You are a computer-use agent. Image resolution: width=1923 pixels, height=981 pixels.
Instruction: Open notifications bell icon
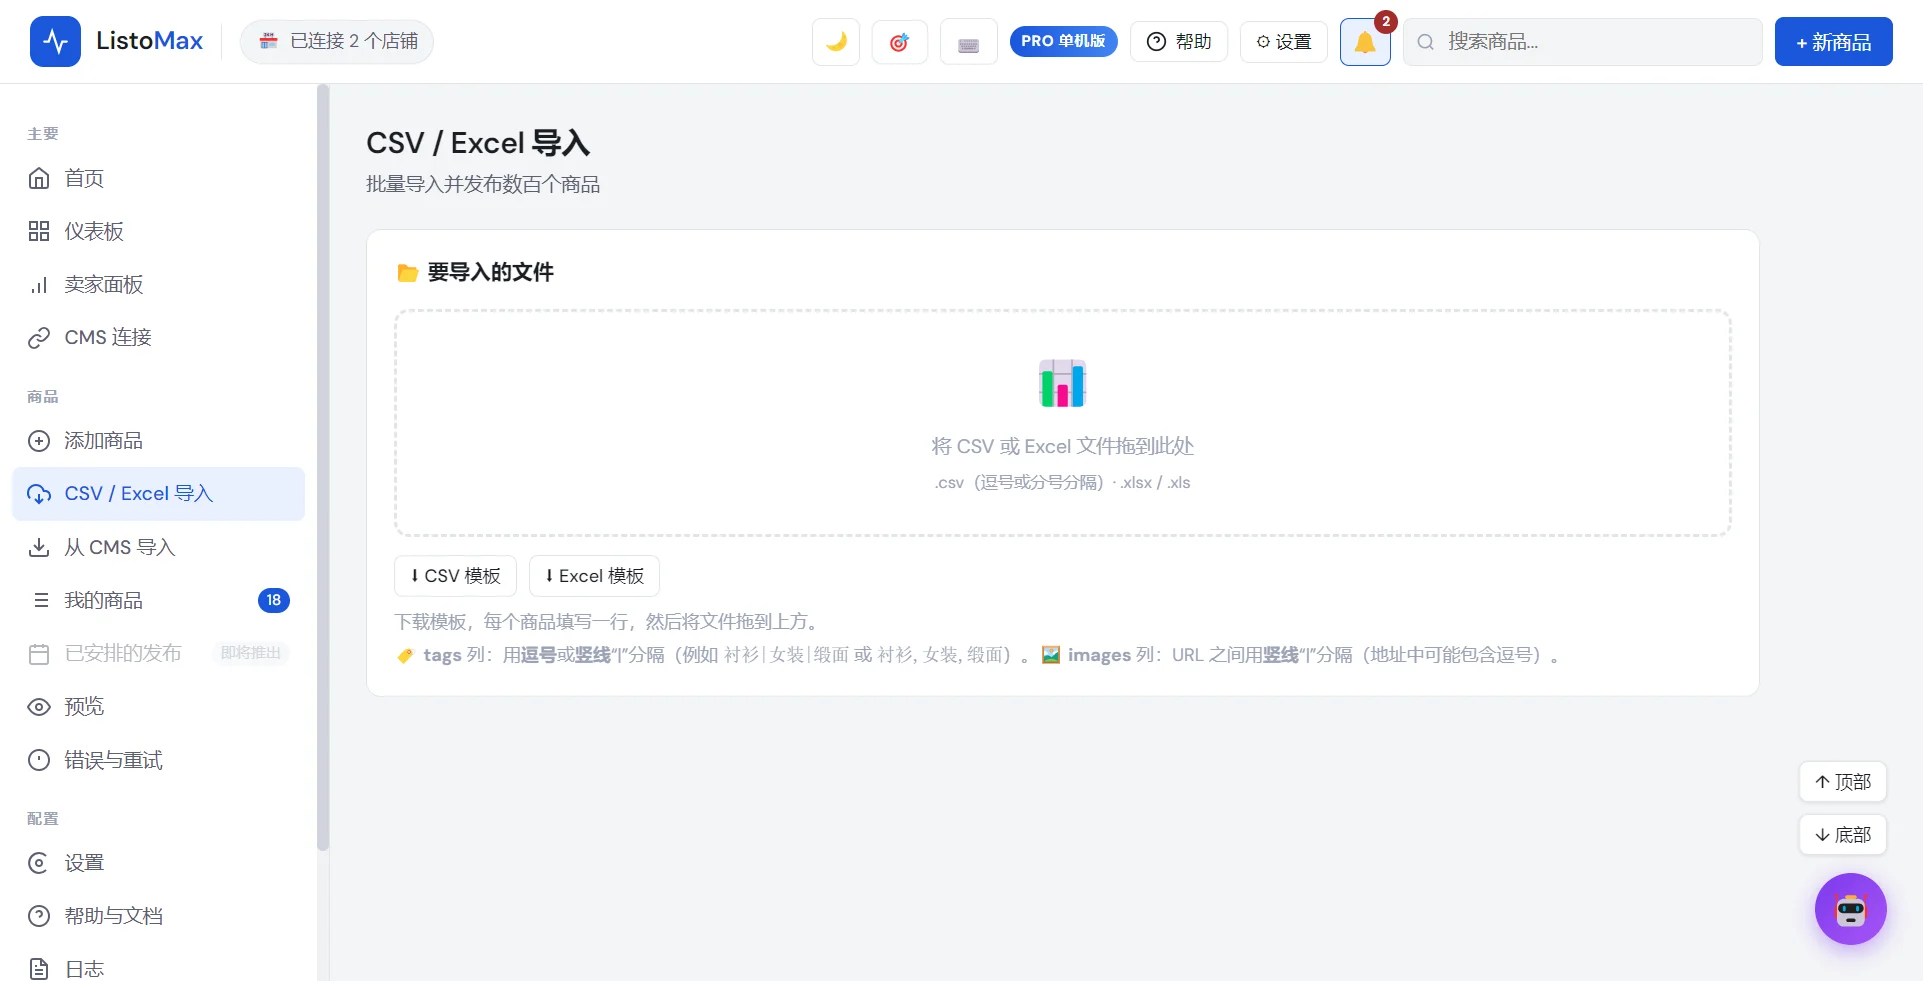pyautogui.click(x=1365, y=42)
